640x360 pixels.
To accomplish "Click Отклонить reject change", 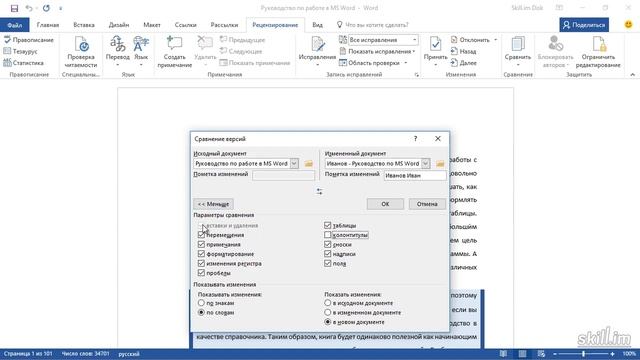I will tap(470, 40).
